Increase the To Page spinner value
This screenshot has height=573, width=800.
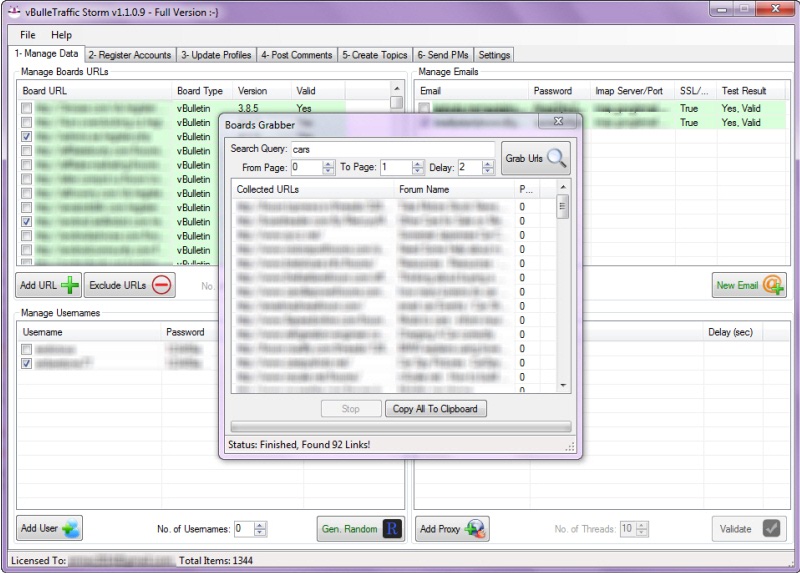tap(418, 164)
